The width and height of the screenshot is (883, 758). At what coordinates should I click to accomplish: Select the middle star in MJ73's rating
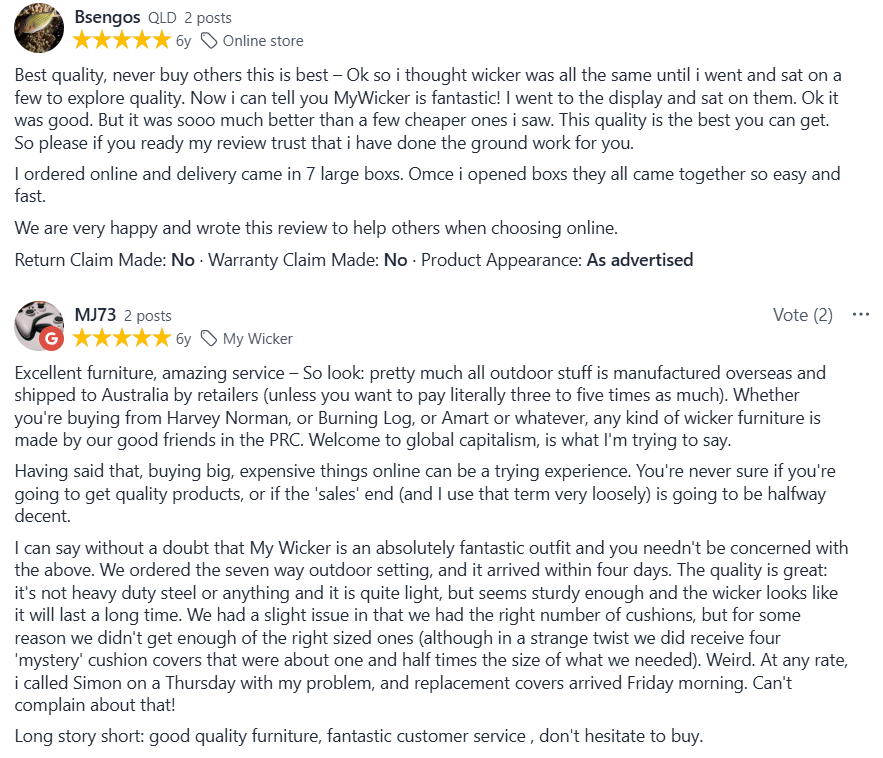pyautogui.click(x=122, y=338)
